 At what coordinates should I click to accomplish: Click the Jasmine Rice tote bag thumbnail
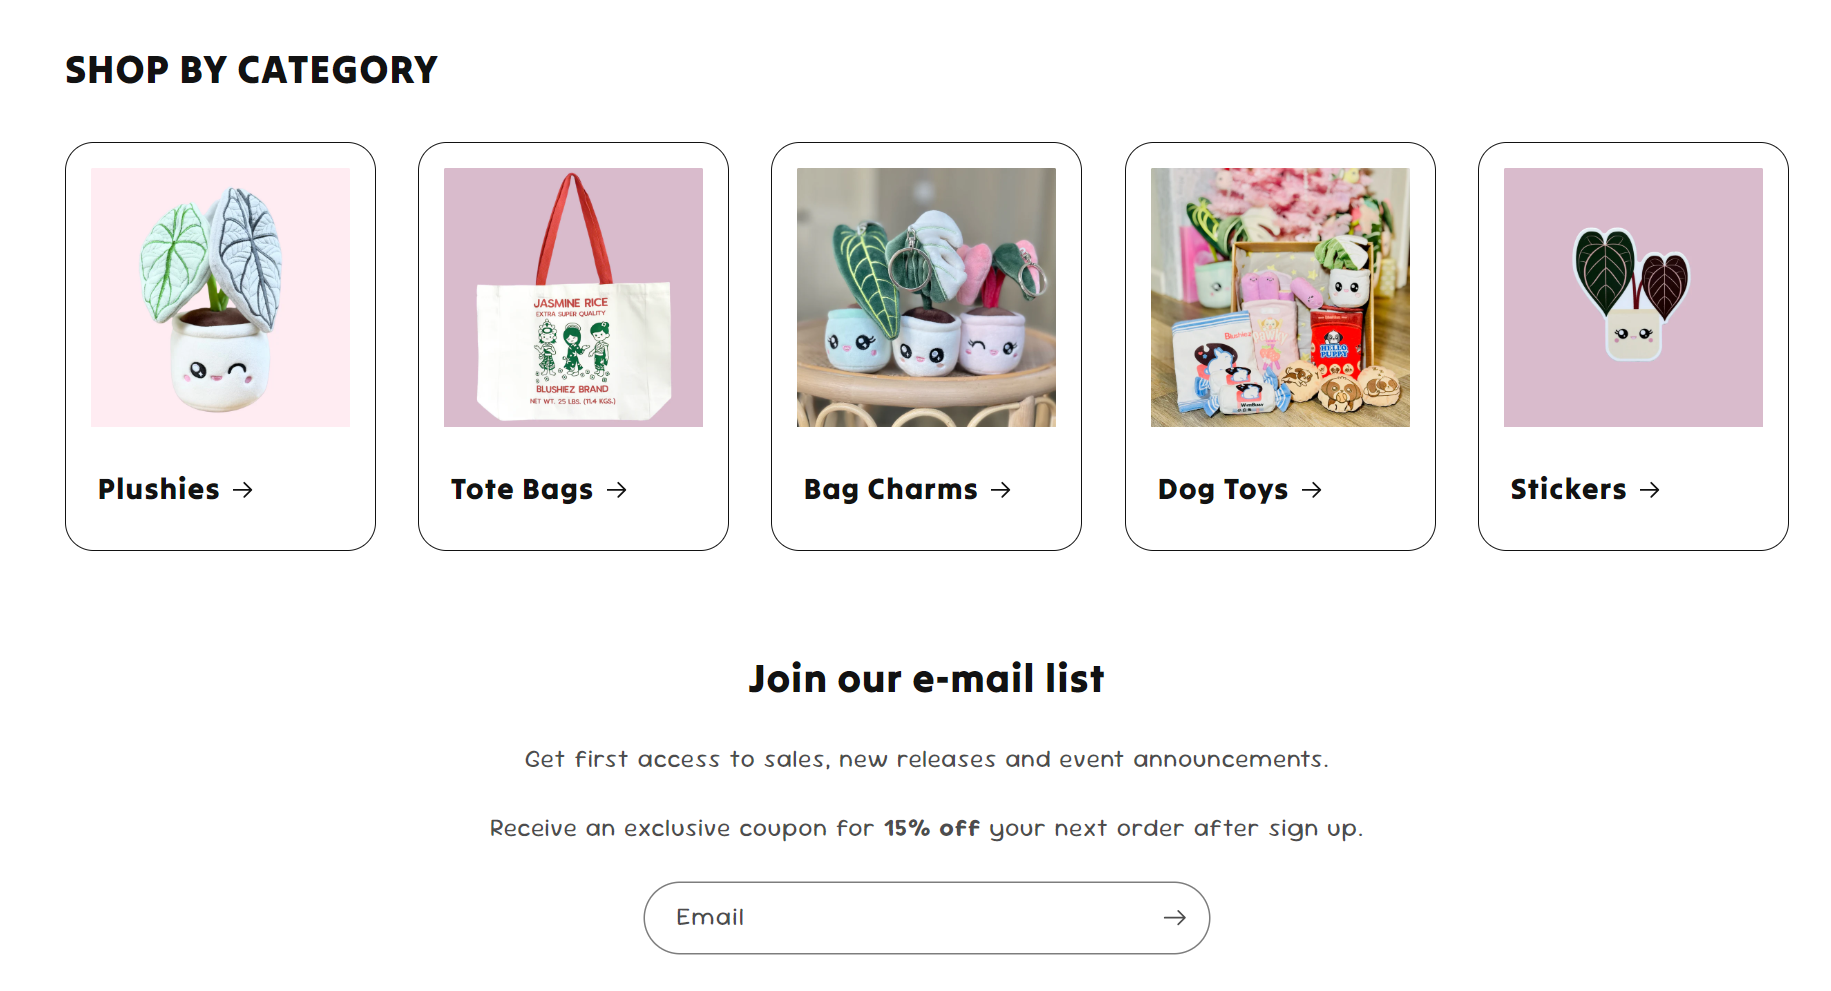(x=573, y=296)
